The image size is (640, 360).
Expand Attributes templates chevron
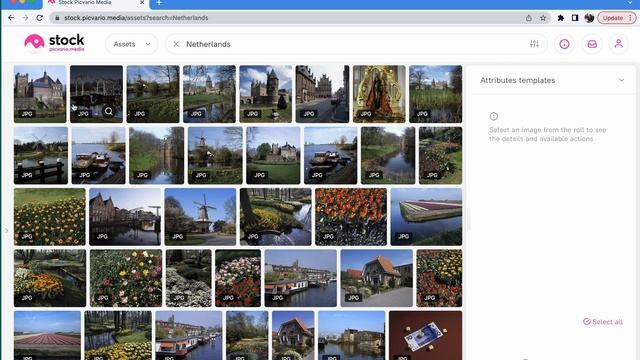(621, 80)
